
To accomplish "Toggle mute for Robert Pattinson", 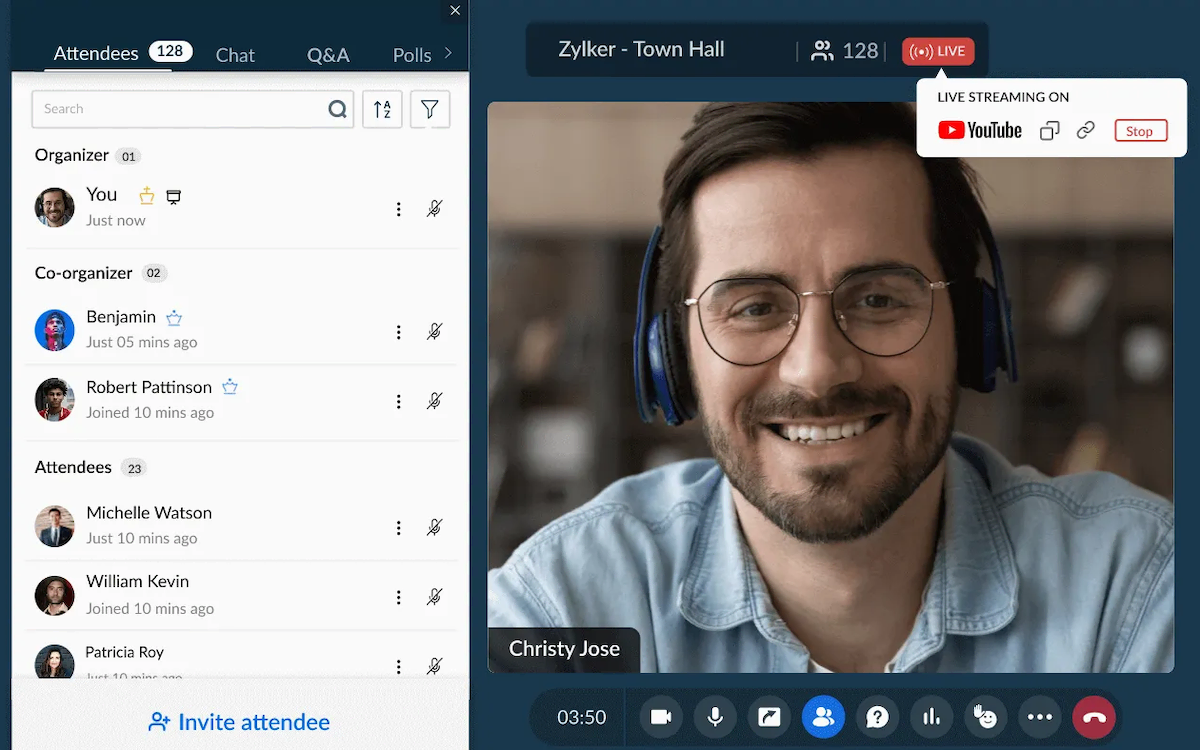I will (x=434, y=401).
